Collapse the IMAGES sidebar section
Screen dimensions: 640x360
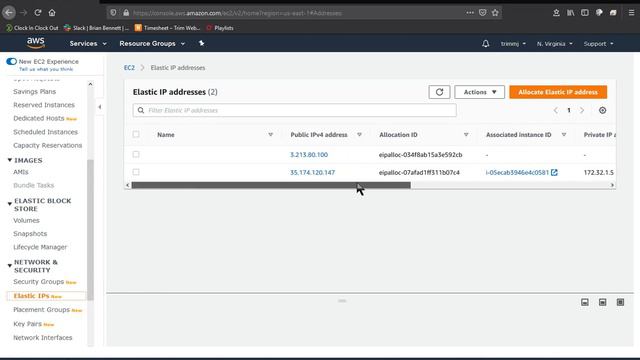pos(10,160)
